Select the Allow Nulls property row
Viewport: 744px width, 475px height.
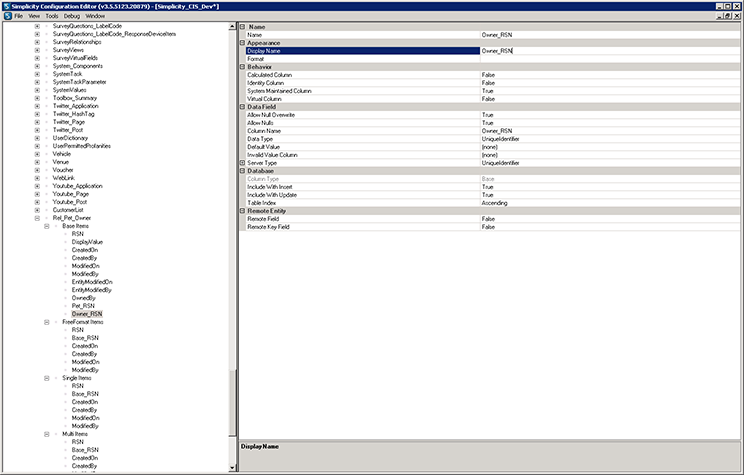[493, 123]
